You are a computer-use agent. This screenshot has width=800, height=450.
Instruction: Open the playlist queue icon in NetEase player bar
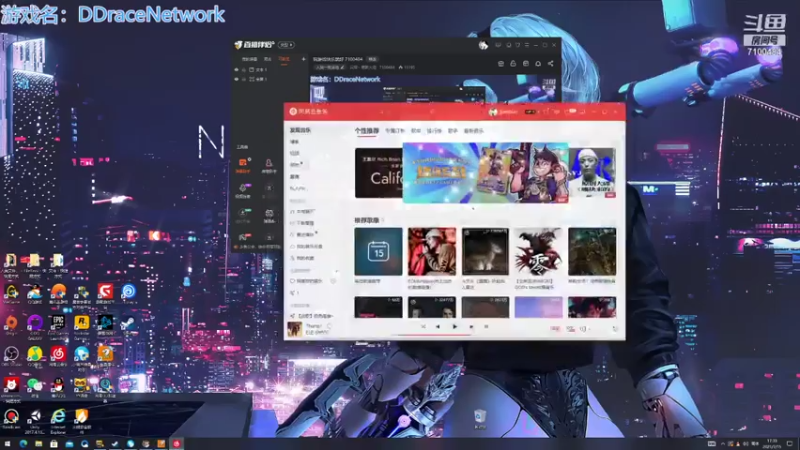coord(615,329)
